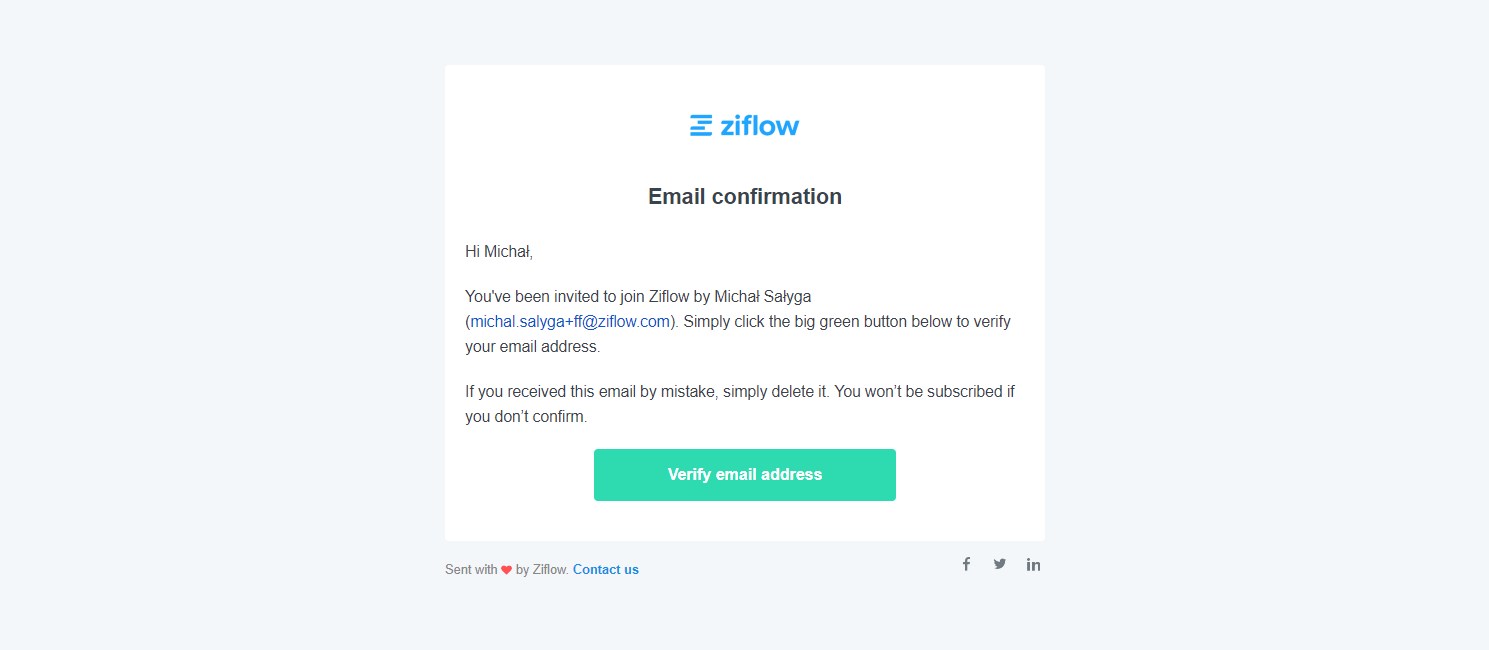The image size is (1489, 650).
Task: Open the LinkedIn icon in footer
Action: coord(1033,564)
